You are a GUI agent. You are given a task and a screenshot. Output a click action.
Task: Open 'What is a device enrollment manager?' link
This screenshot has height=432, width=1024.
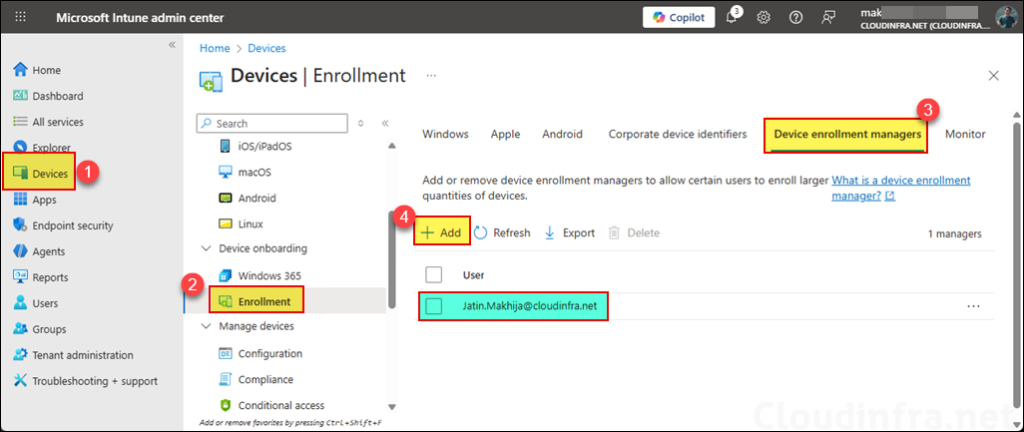click(x=901, y=188)
